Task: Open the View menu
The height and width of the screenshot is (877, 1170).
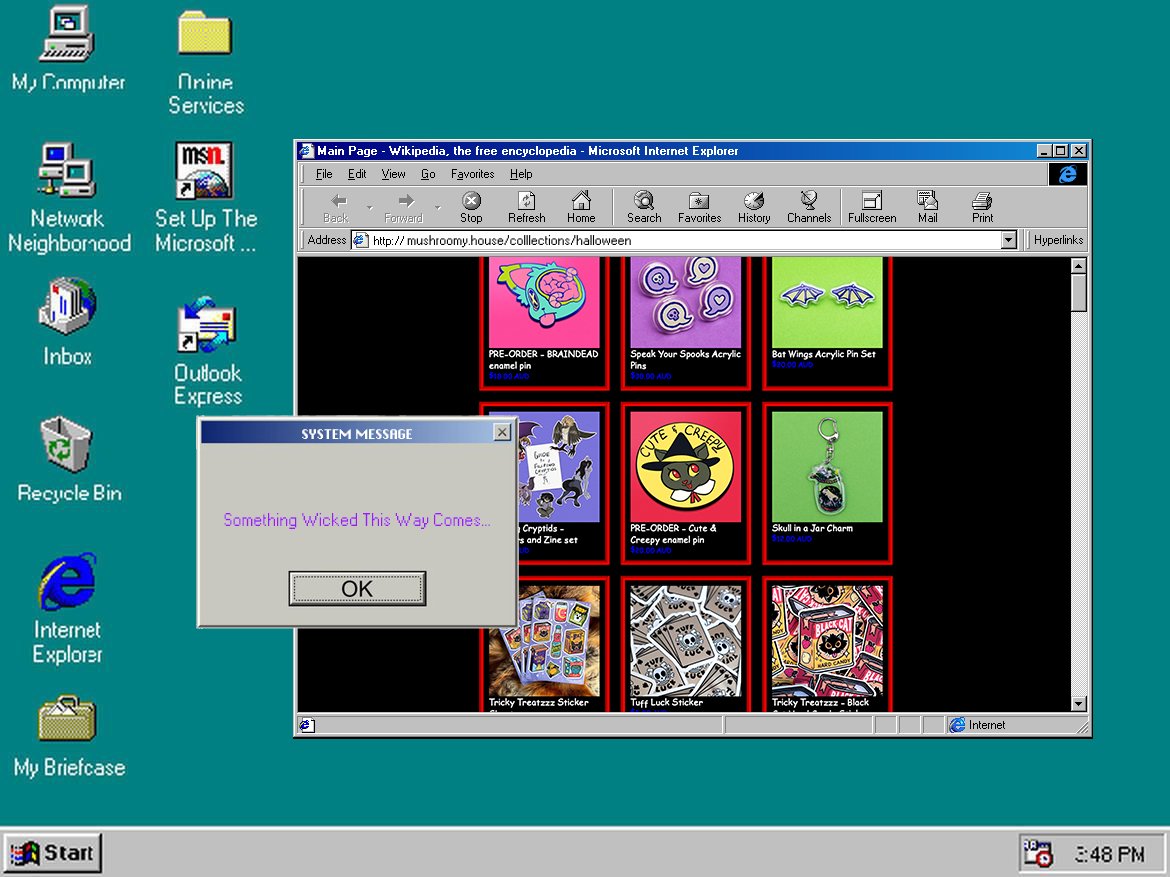Action: [393, 174]
